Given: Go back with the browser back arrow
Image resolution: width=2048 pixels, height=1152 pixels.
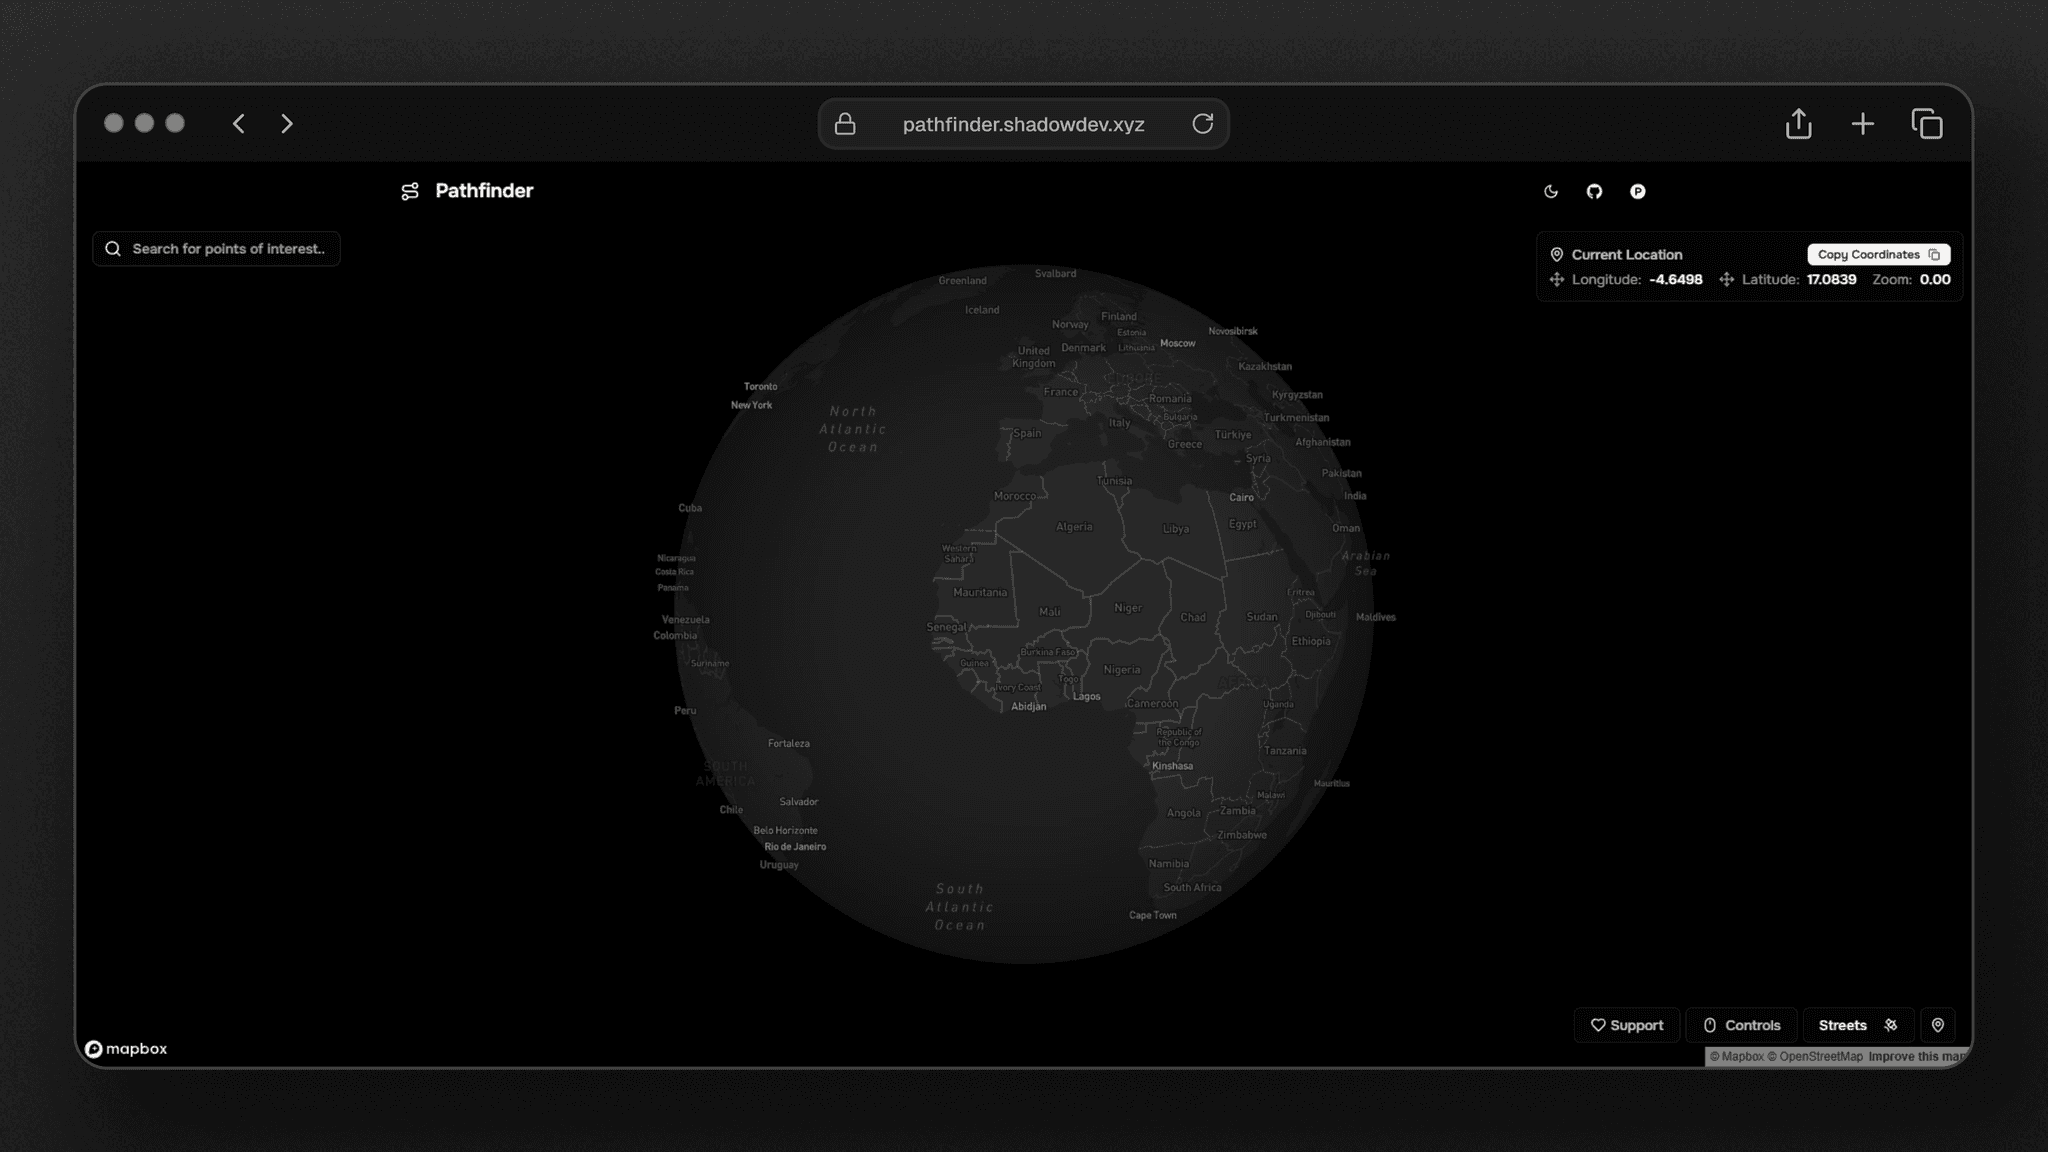Looking at the screenshot, I should (238, 124).
